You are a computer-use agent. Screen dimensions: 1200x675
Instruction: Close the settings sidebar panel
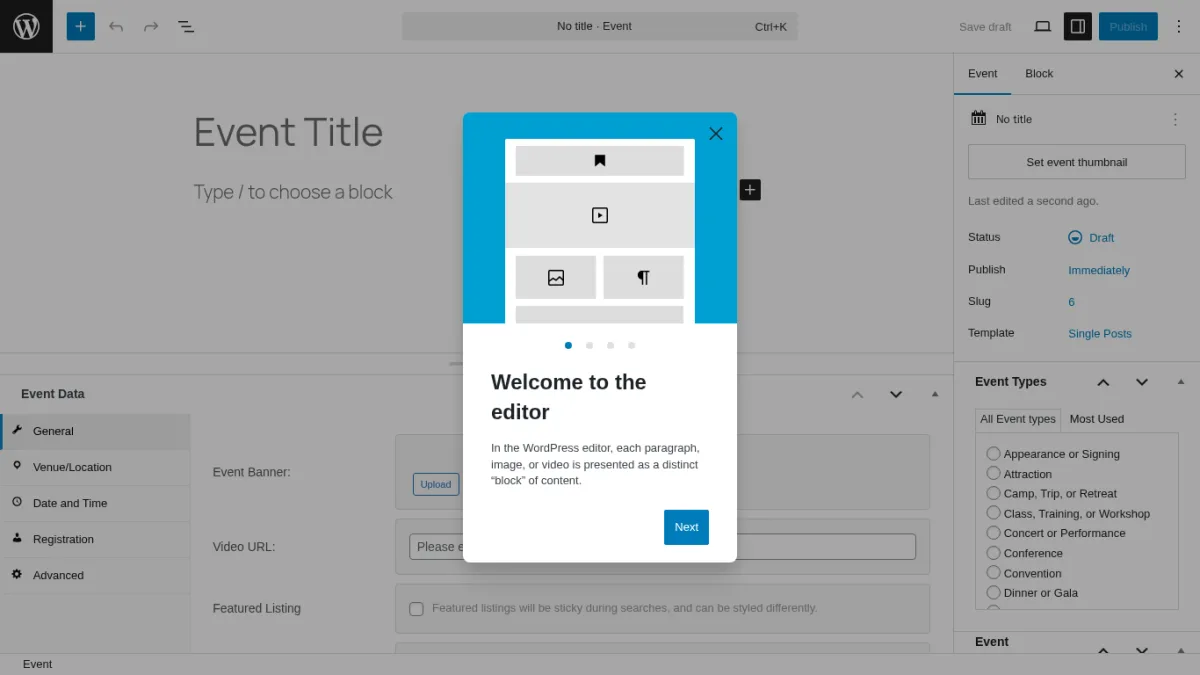(1178, 74)
